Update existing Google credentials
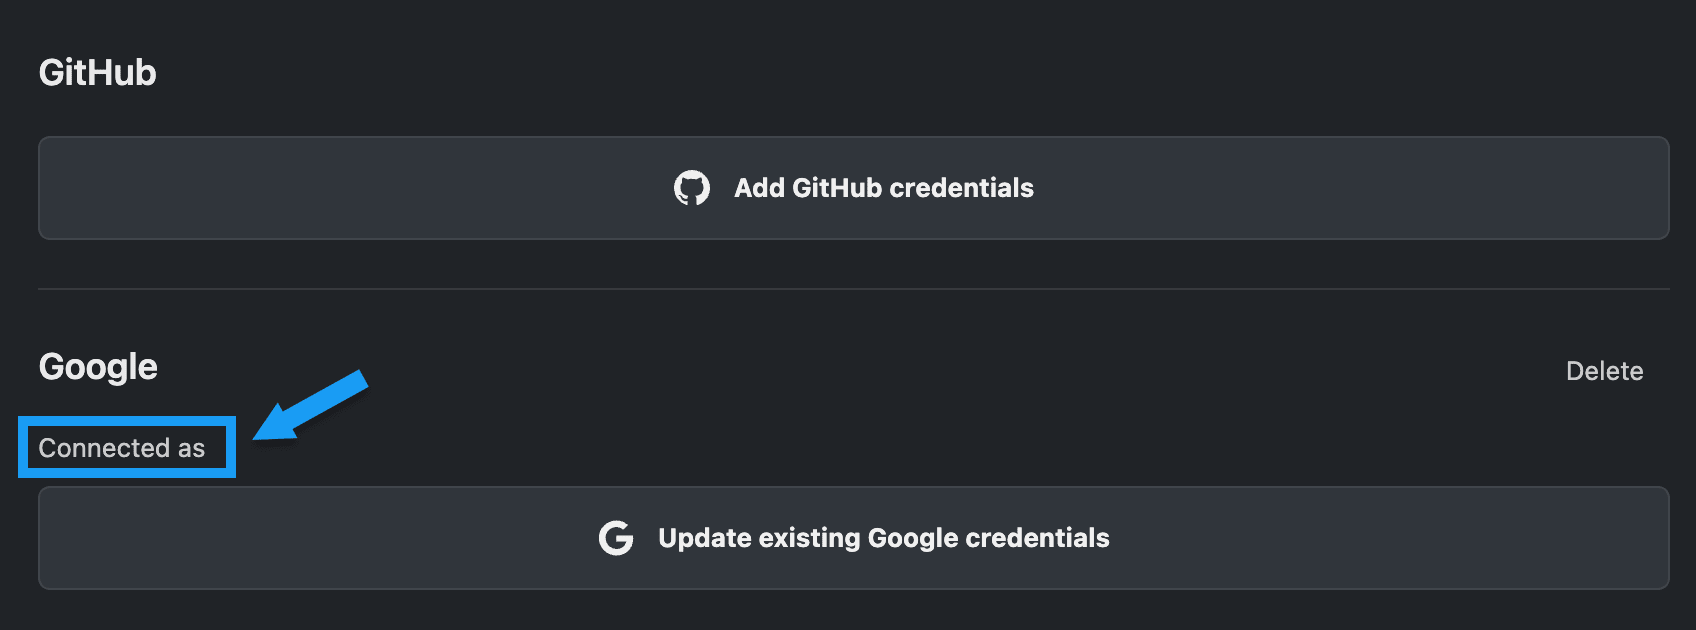 854,538
